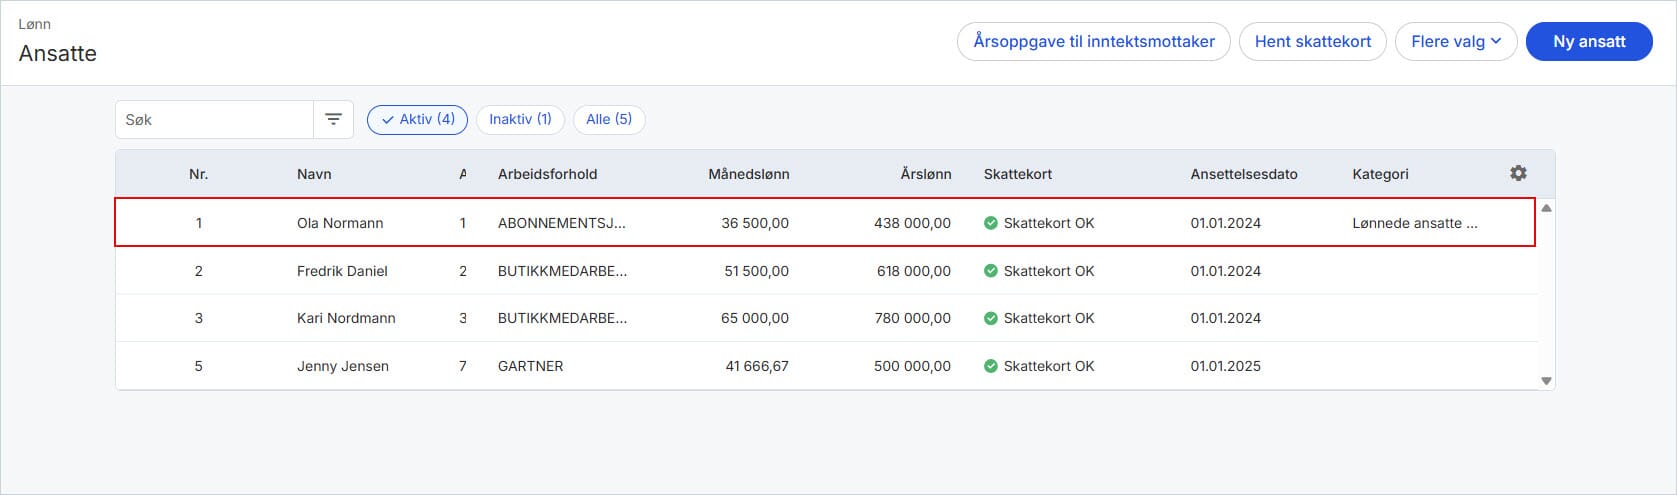
Task: Click monthly salary 51 500,00
Action: [x=756, y=271]
